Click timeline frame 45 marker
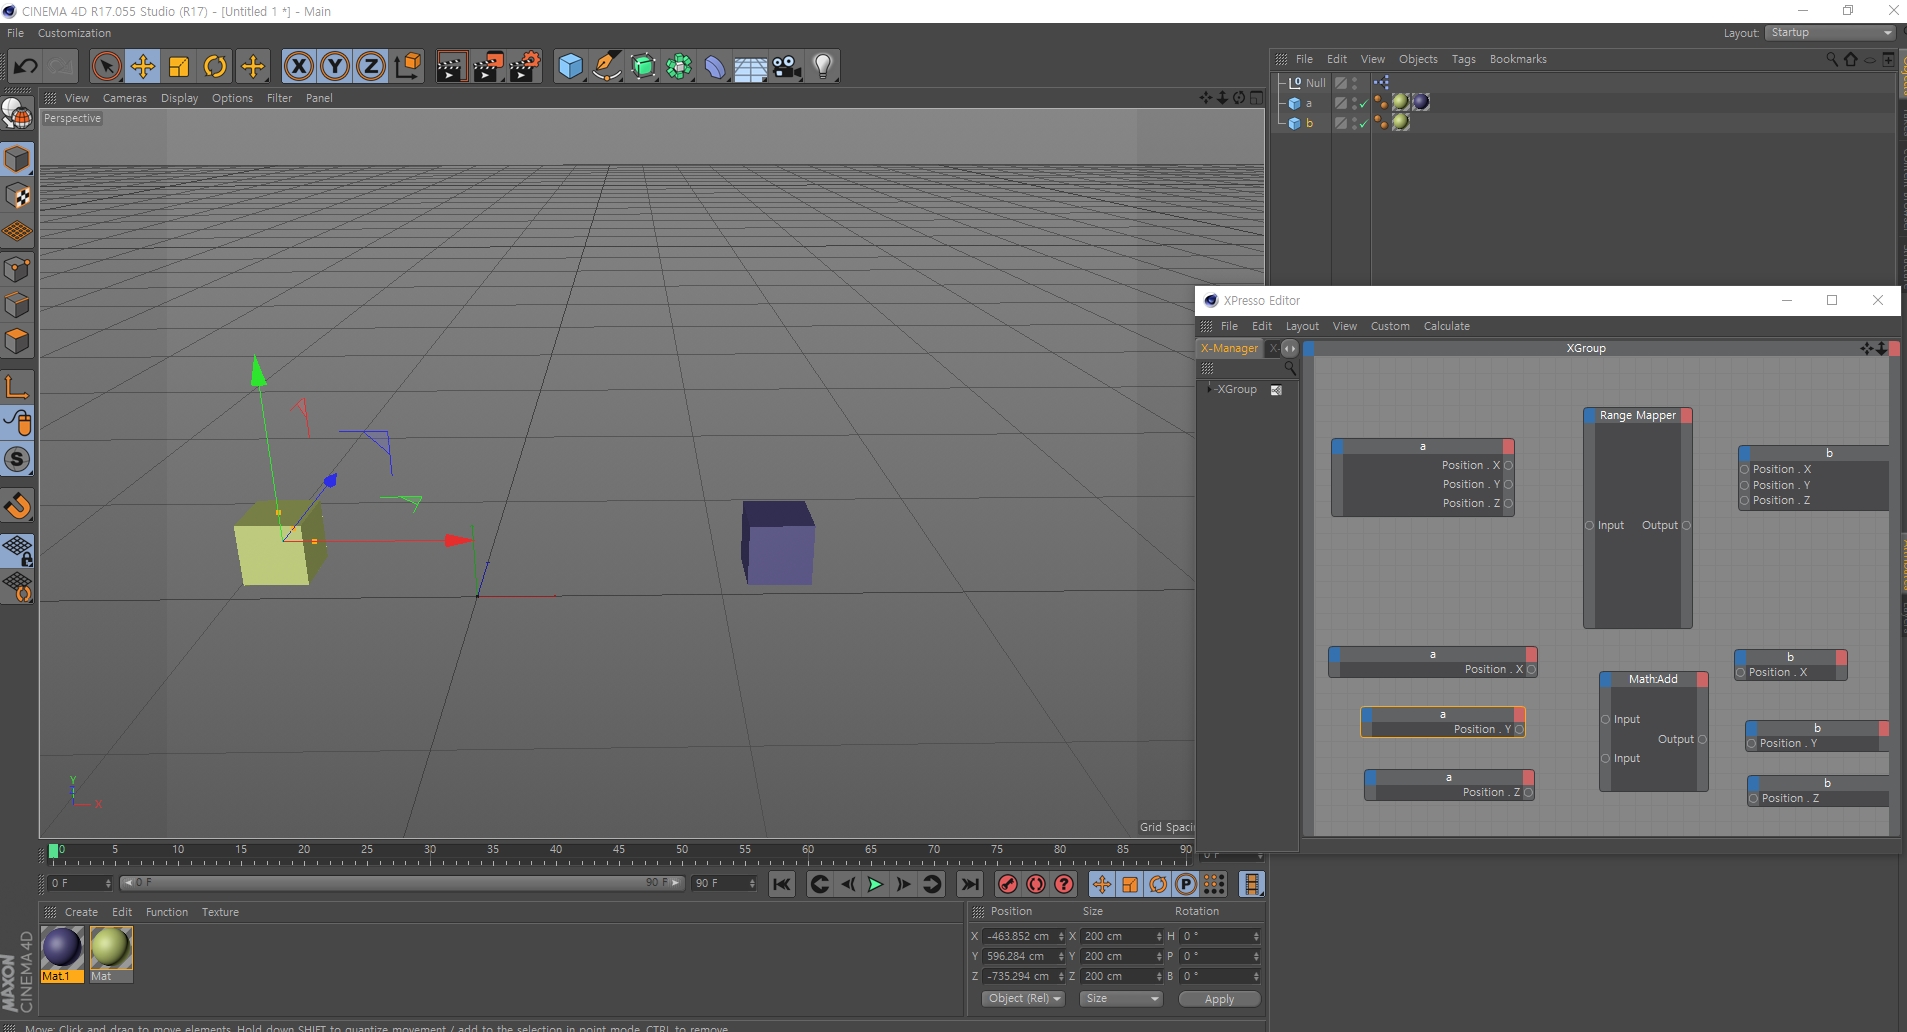 [x=619, y=850]
